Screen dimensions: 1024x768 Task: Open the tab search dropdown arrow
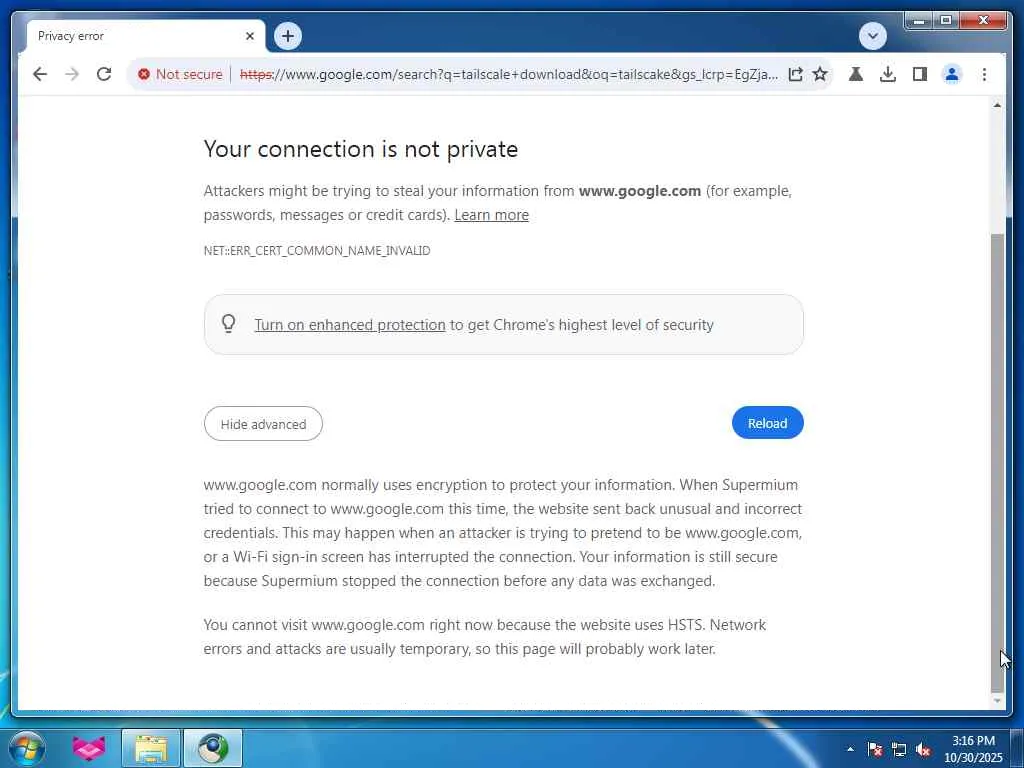(873, 36)
